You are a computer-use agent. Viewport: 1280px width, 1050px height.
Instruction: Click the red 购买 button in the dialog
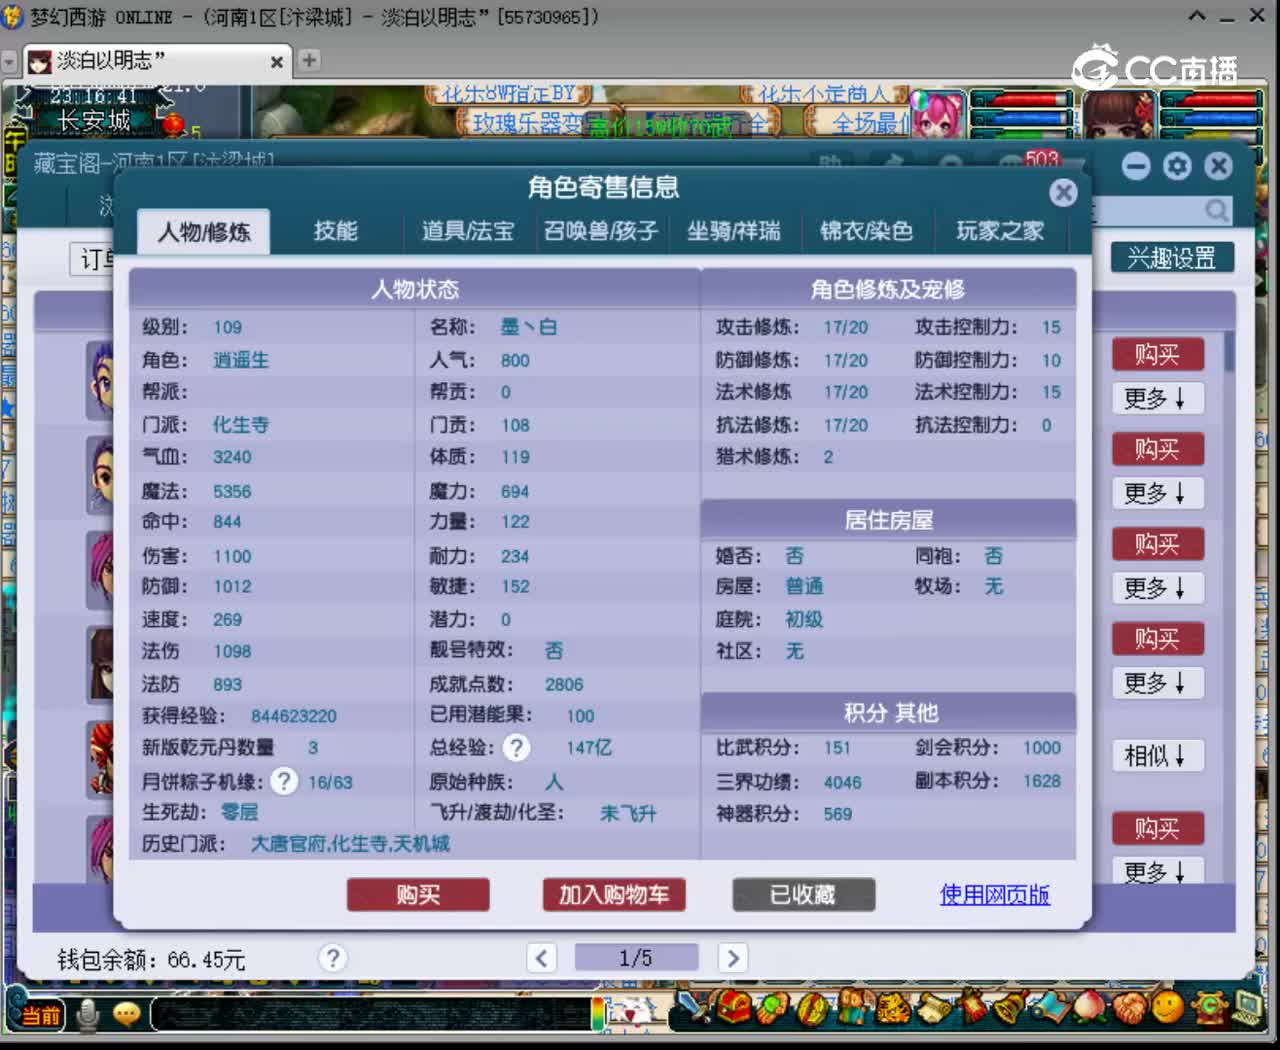418,895
